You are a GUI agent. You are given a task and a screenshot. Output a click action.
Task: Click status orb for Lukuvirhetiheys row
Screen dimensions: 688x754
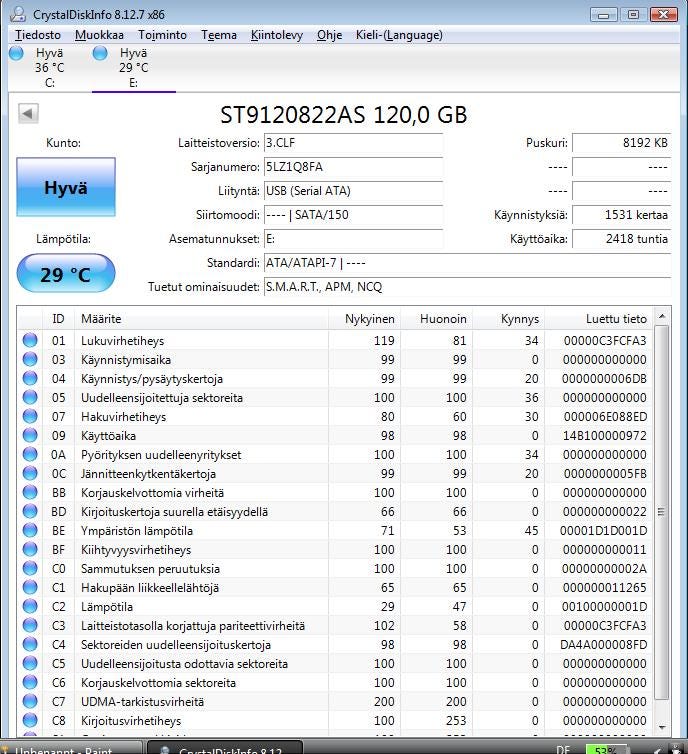pos(30,340)
